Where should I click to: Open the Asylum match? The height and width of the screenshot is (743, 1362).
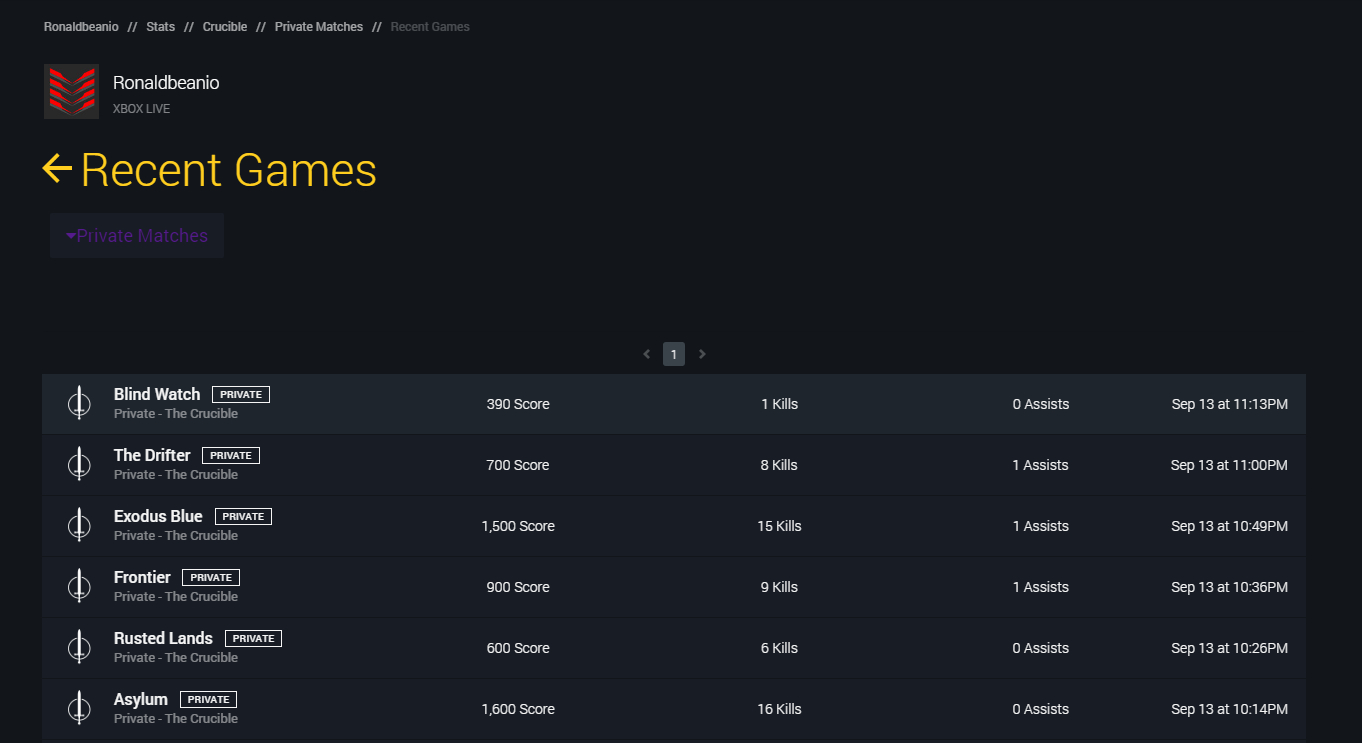[674, 709]
